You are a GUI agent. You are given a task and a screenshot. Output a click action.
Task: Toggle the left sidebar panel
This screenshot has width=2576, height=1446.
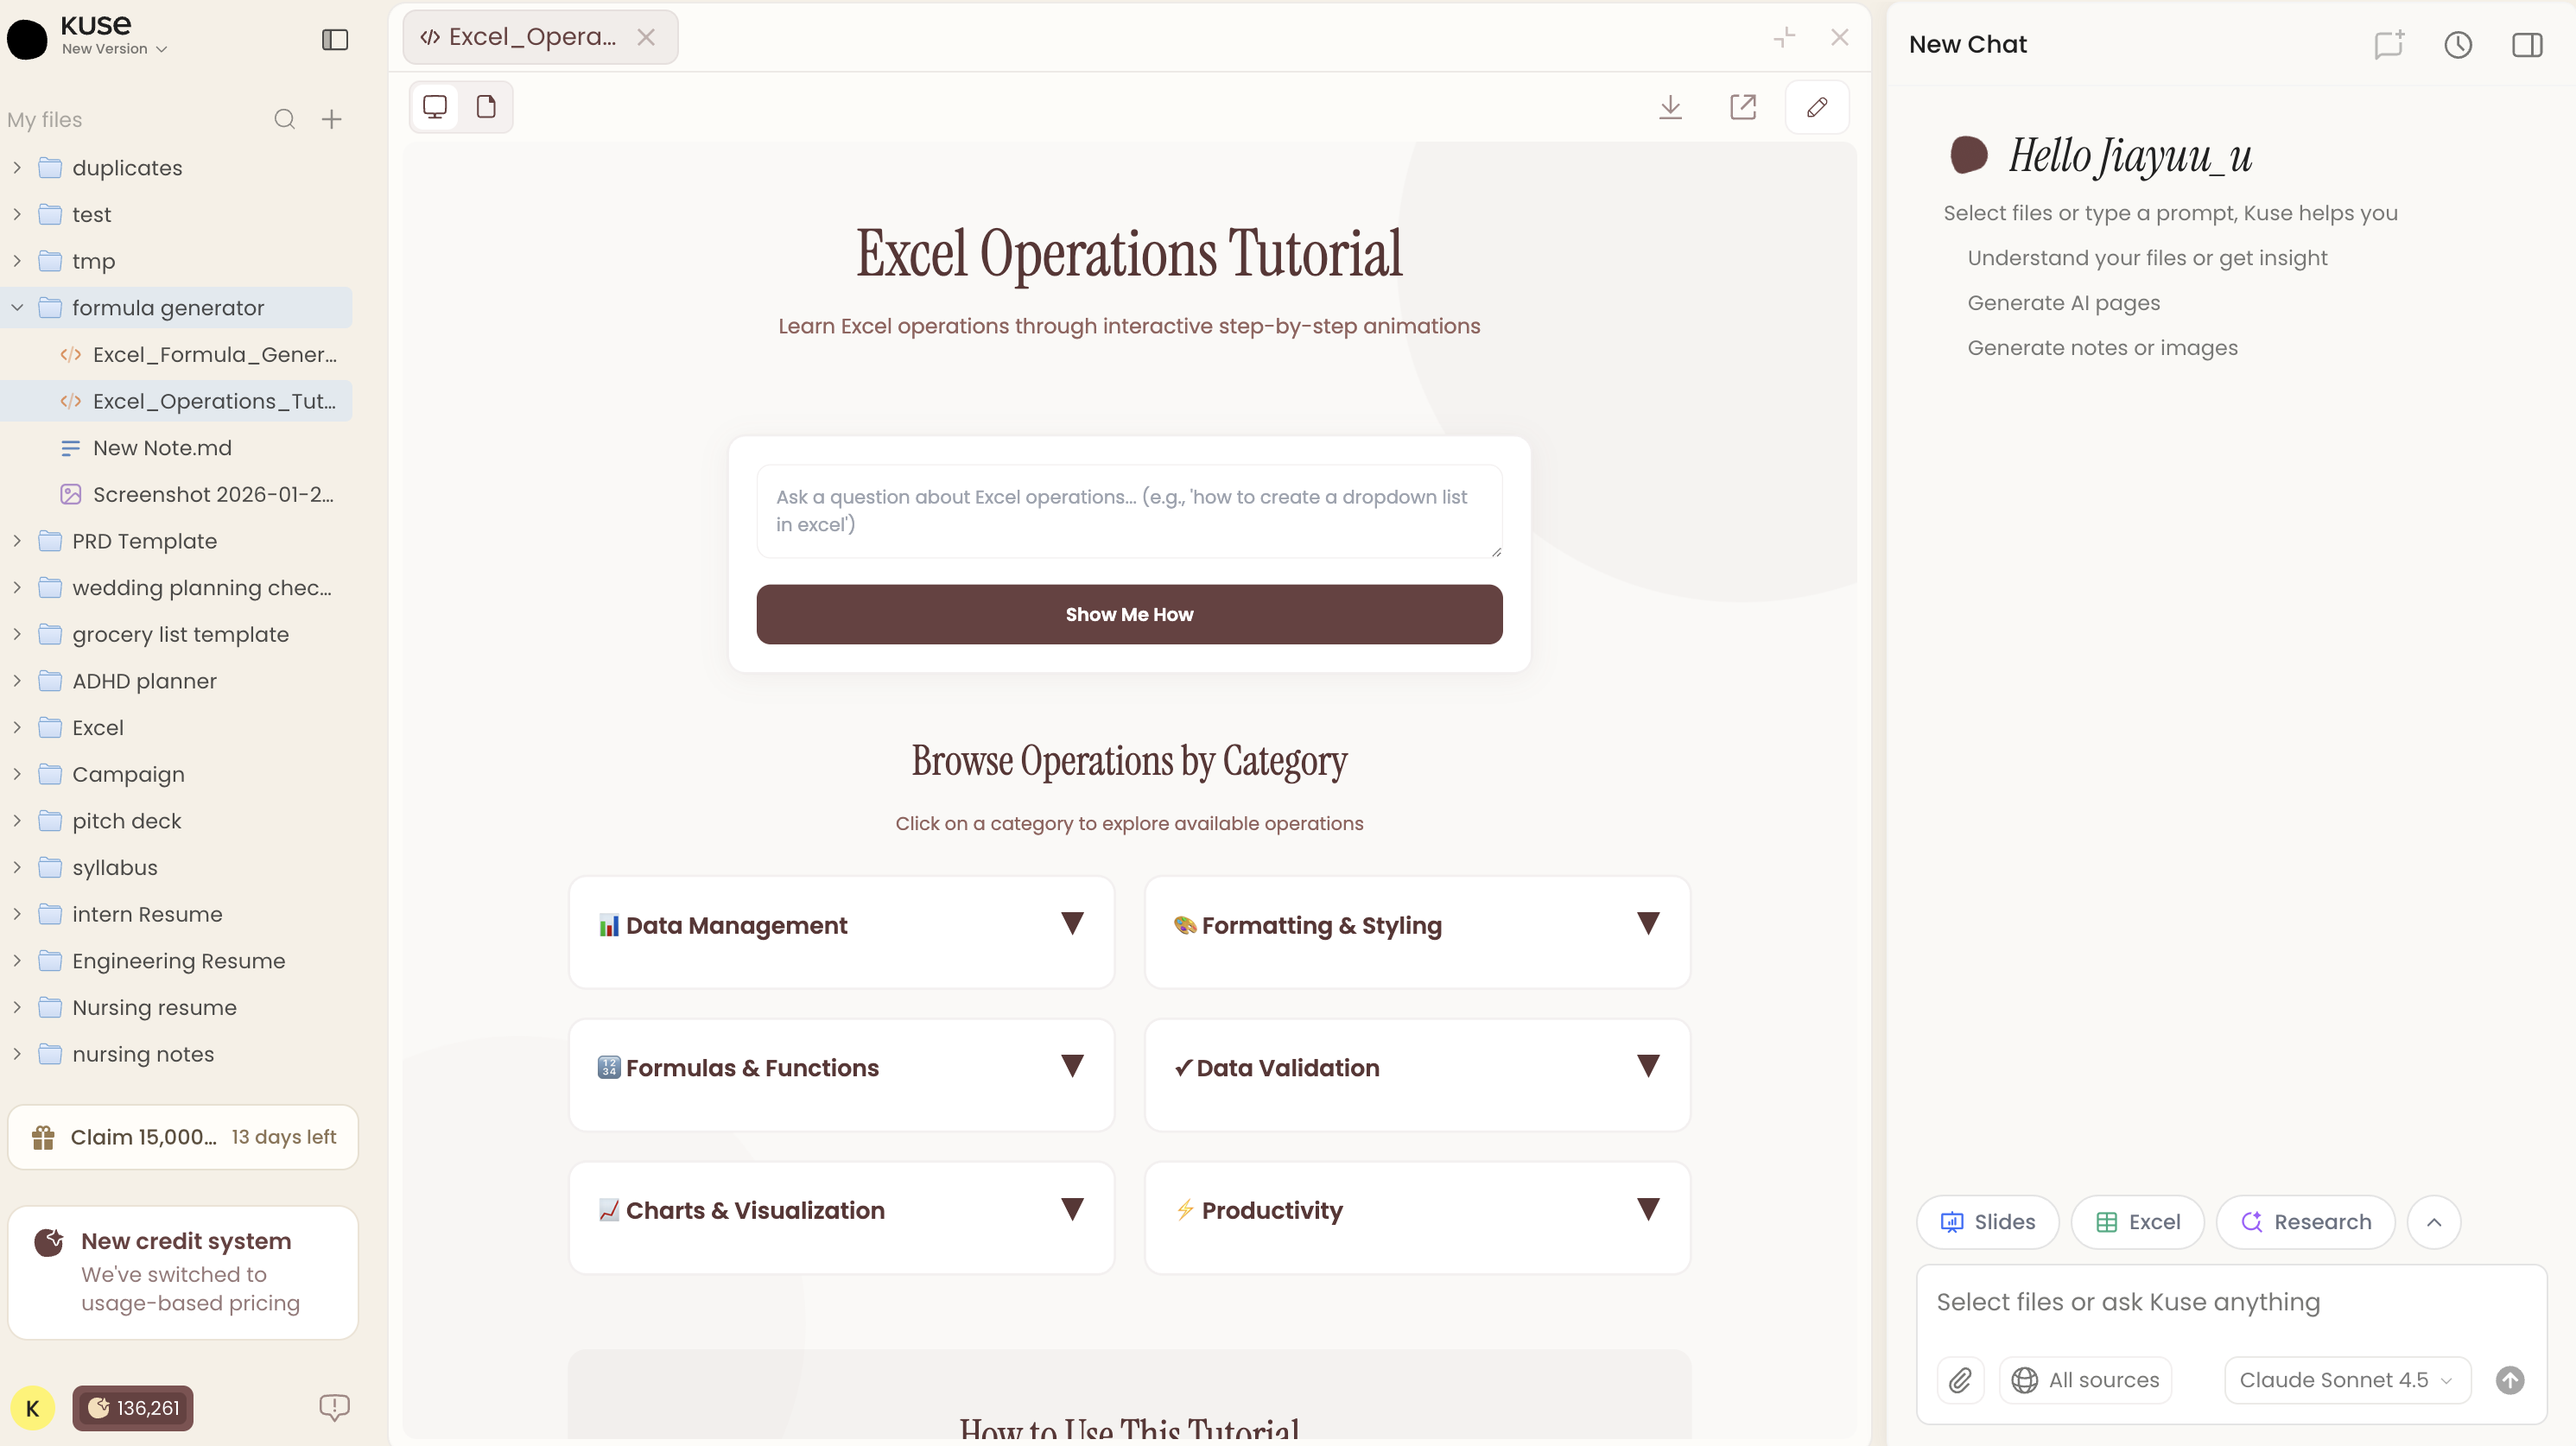335,39
